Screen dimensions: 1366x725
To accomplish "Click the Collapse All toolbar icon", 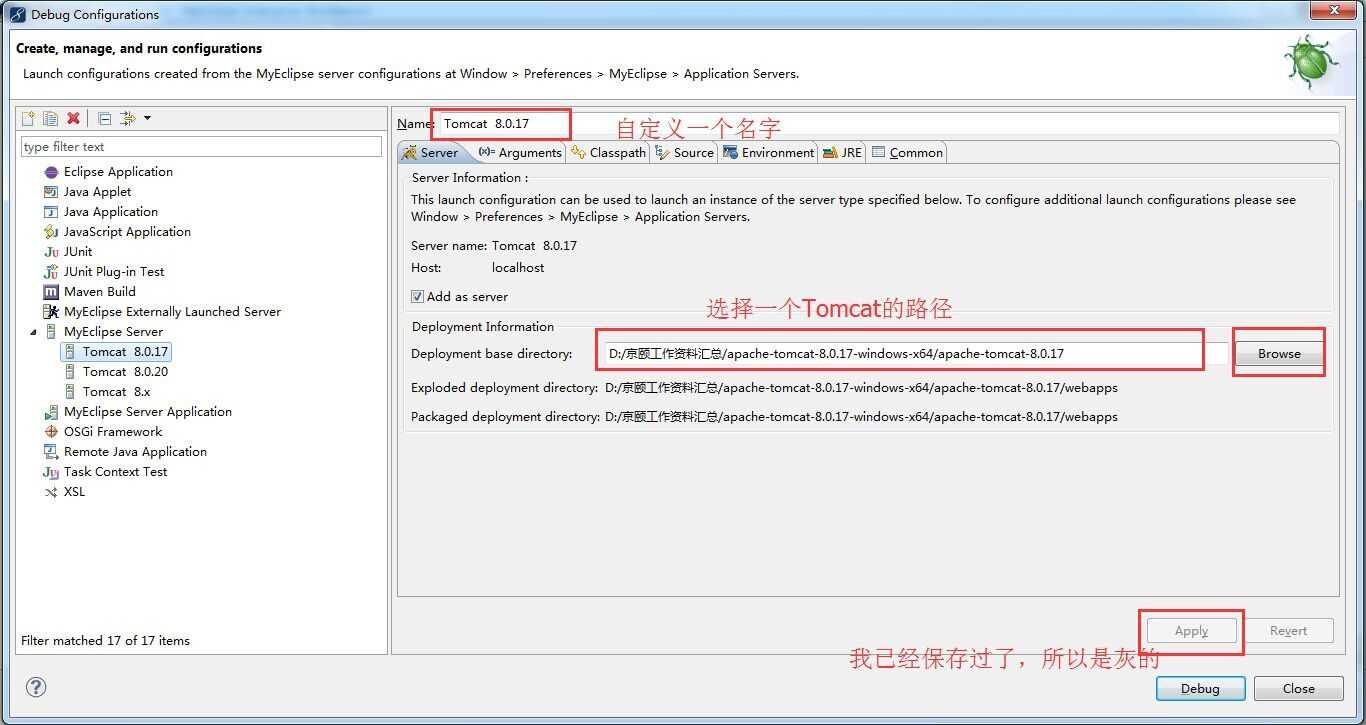I will point(104,118).
